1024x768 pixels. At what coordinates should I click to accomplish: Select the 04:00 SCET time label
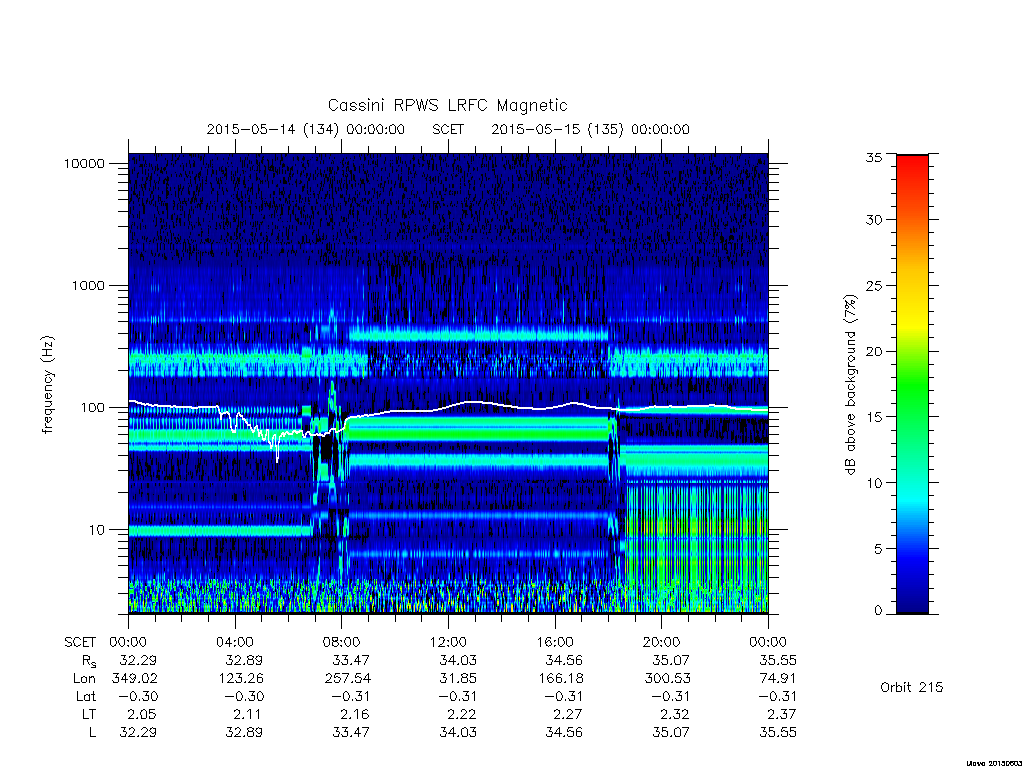234,642
